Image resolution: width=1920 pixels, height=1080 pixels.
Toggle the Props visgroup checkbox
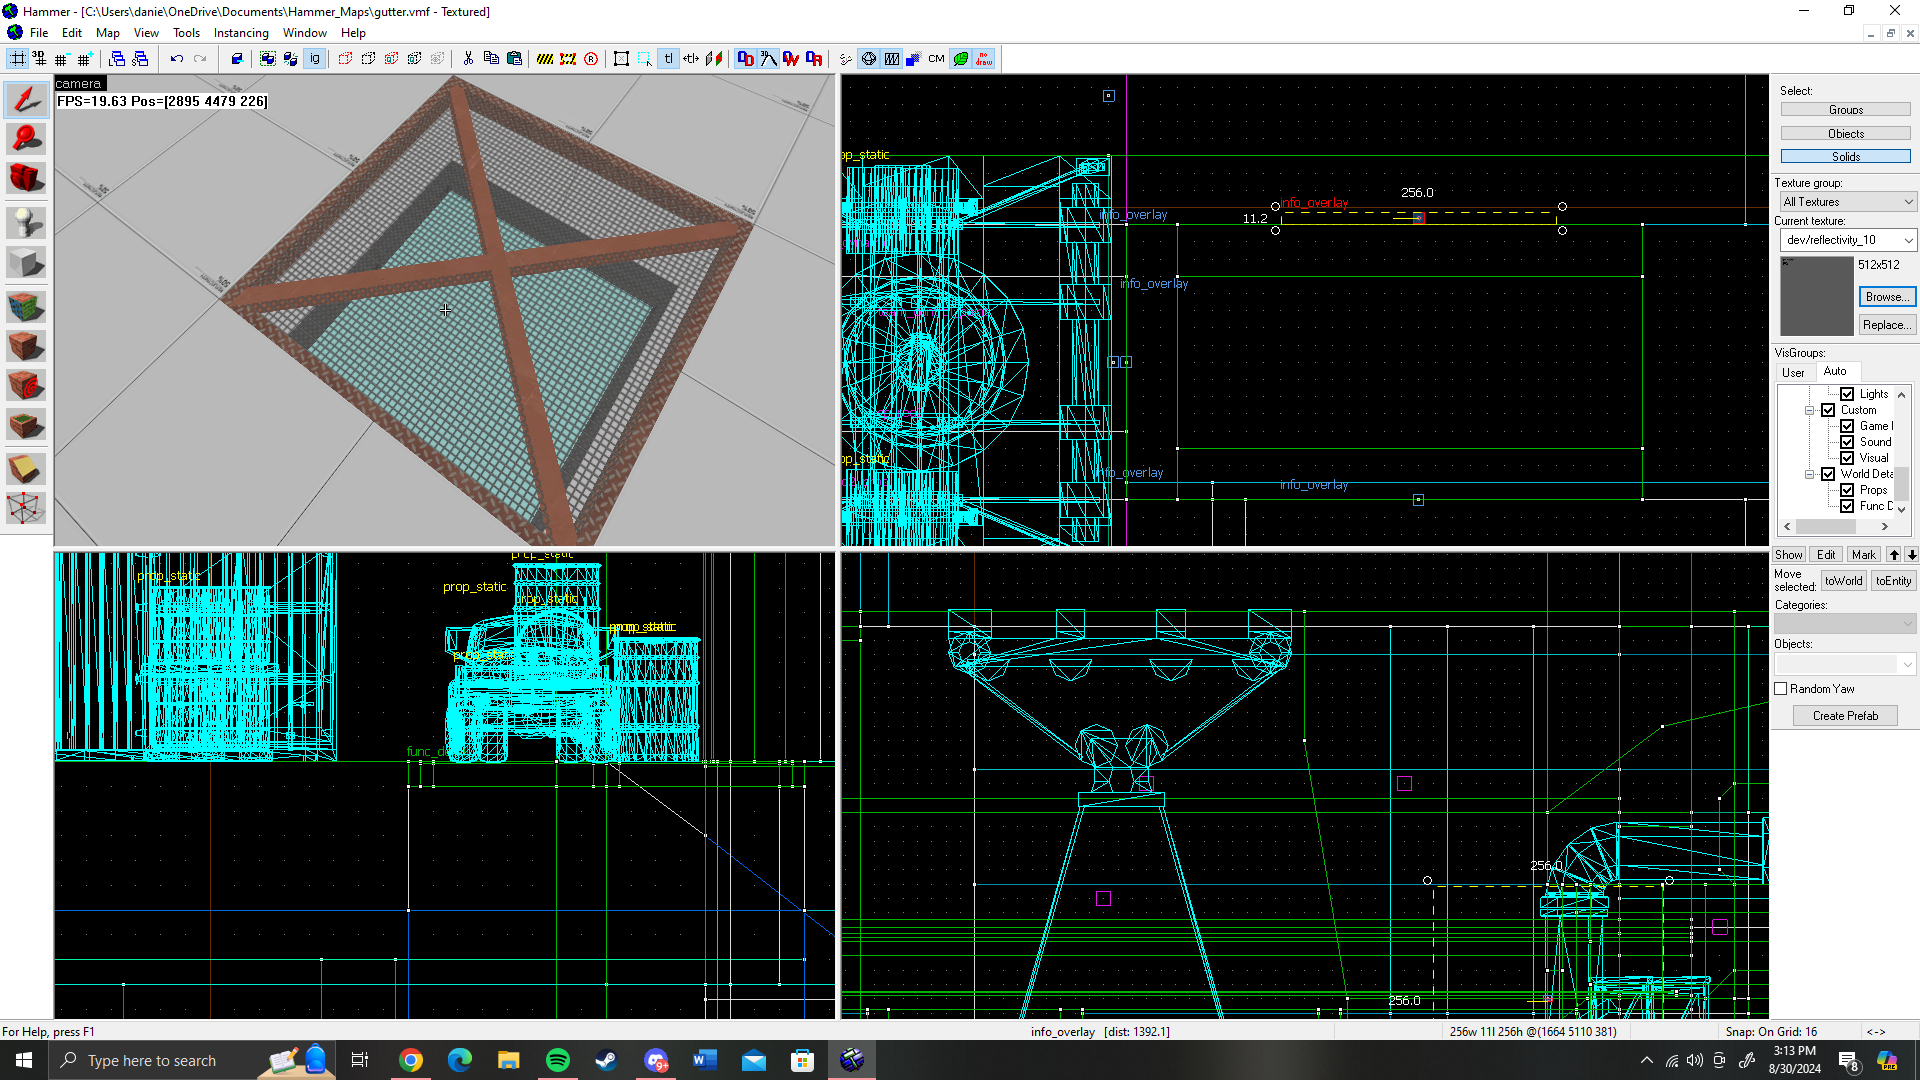click(x=1847, y=490)
